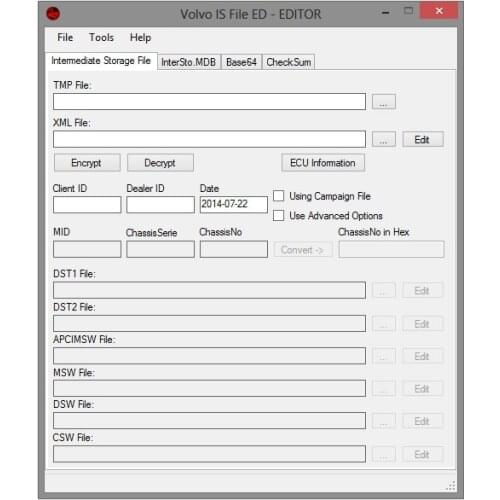Screen dimensions: 500x500
Task: Focus the Client ID field
Action: tap(87, 204)
